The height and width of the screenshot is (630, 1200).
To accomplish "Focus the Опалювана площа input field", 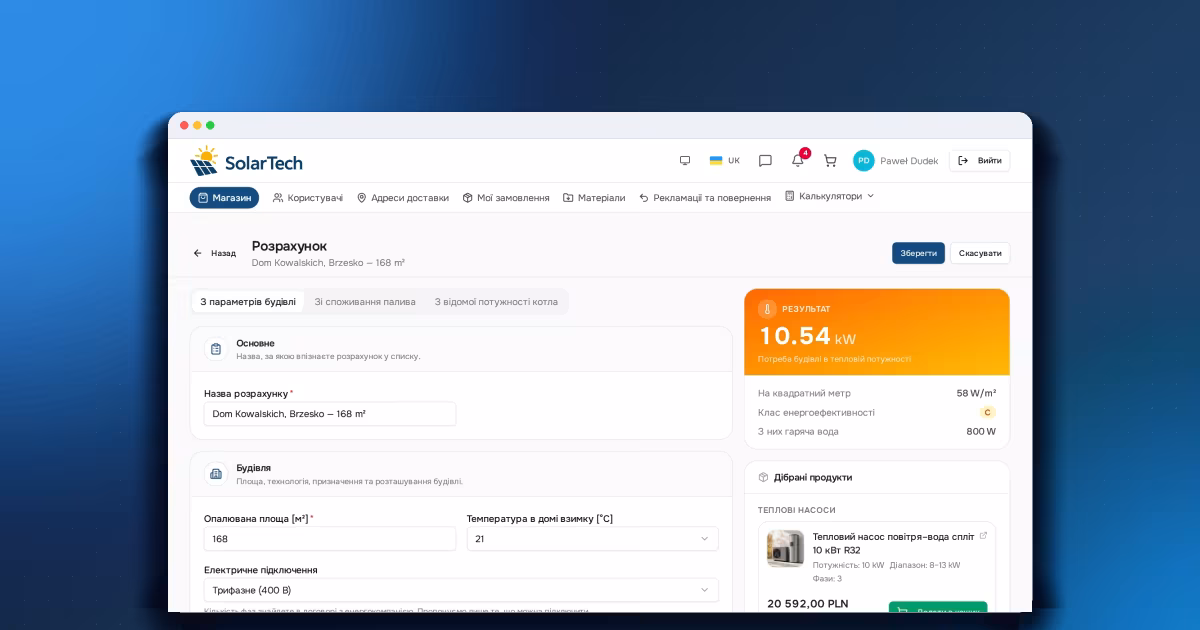I will [x=330, y=539].
